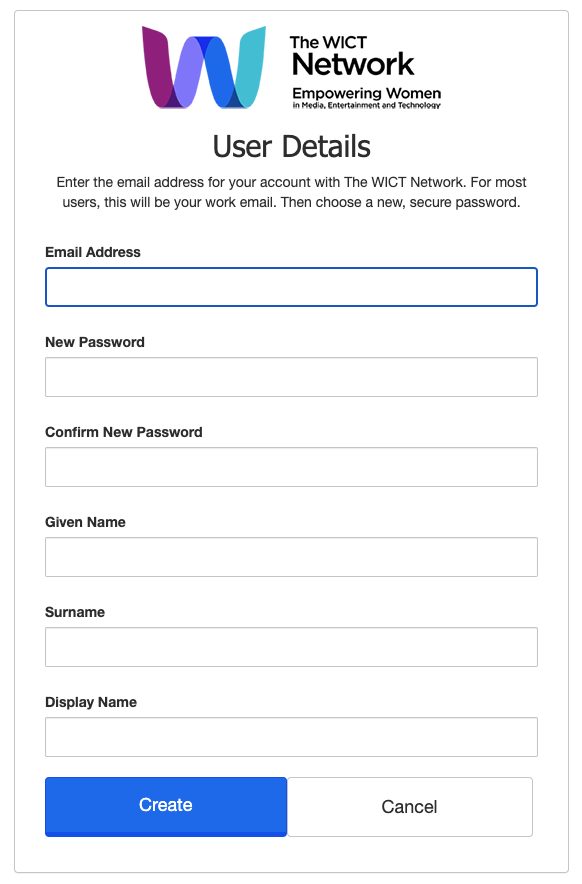Click the colorful W ribbon logo
Image resolution: width=582 pixels, height=884 pixels.
(204, 67)
